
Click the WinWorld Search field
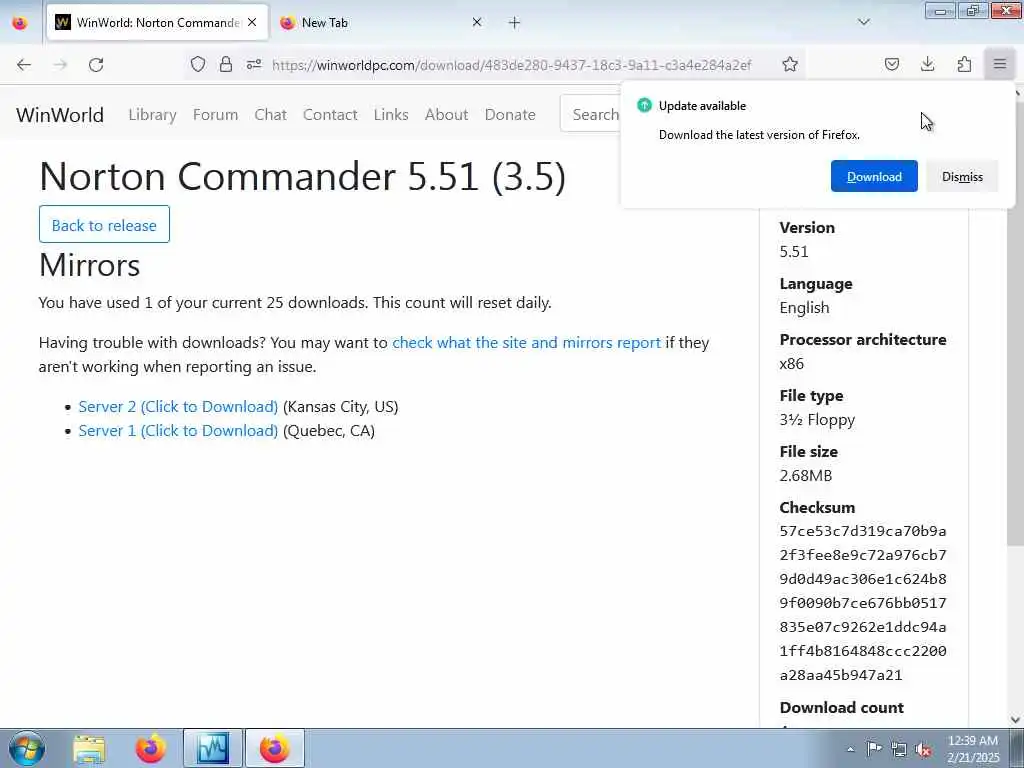pyautogui.click(x=591, y=114)
